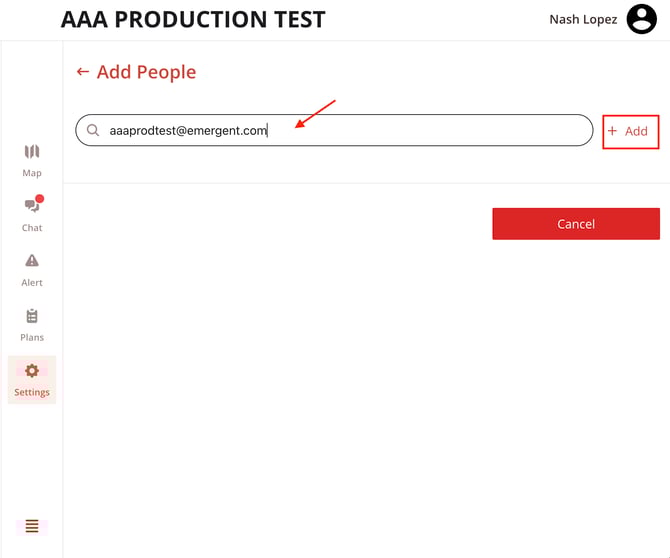Click the red chat notification badge
This screenshot has height=558, width=670.
tap(40, 199)
